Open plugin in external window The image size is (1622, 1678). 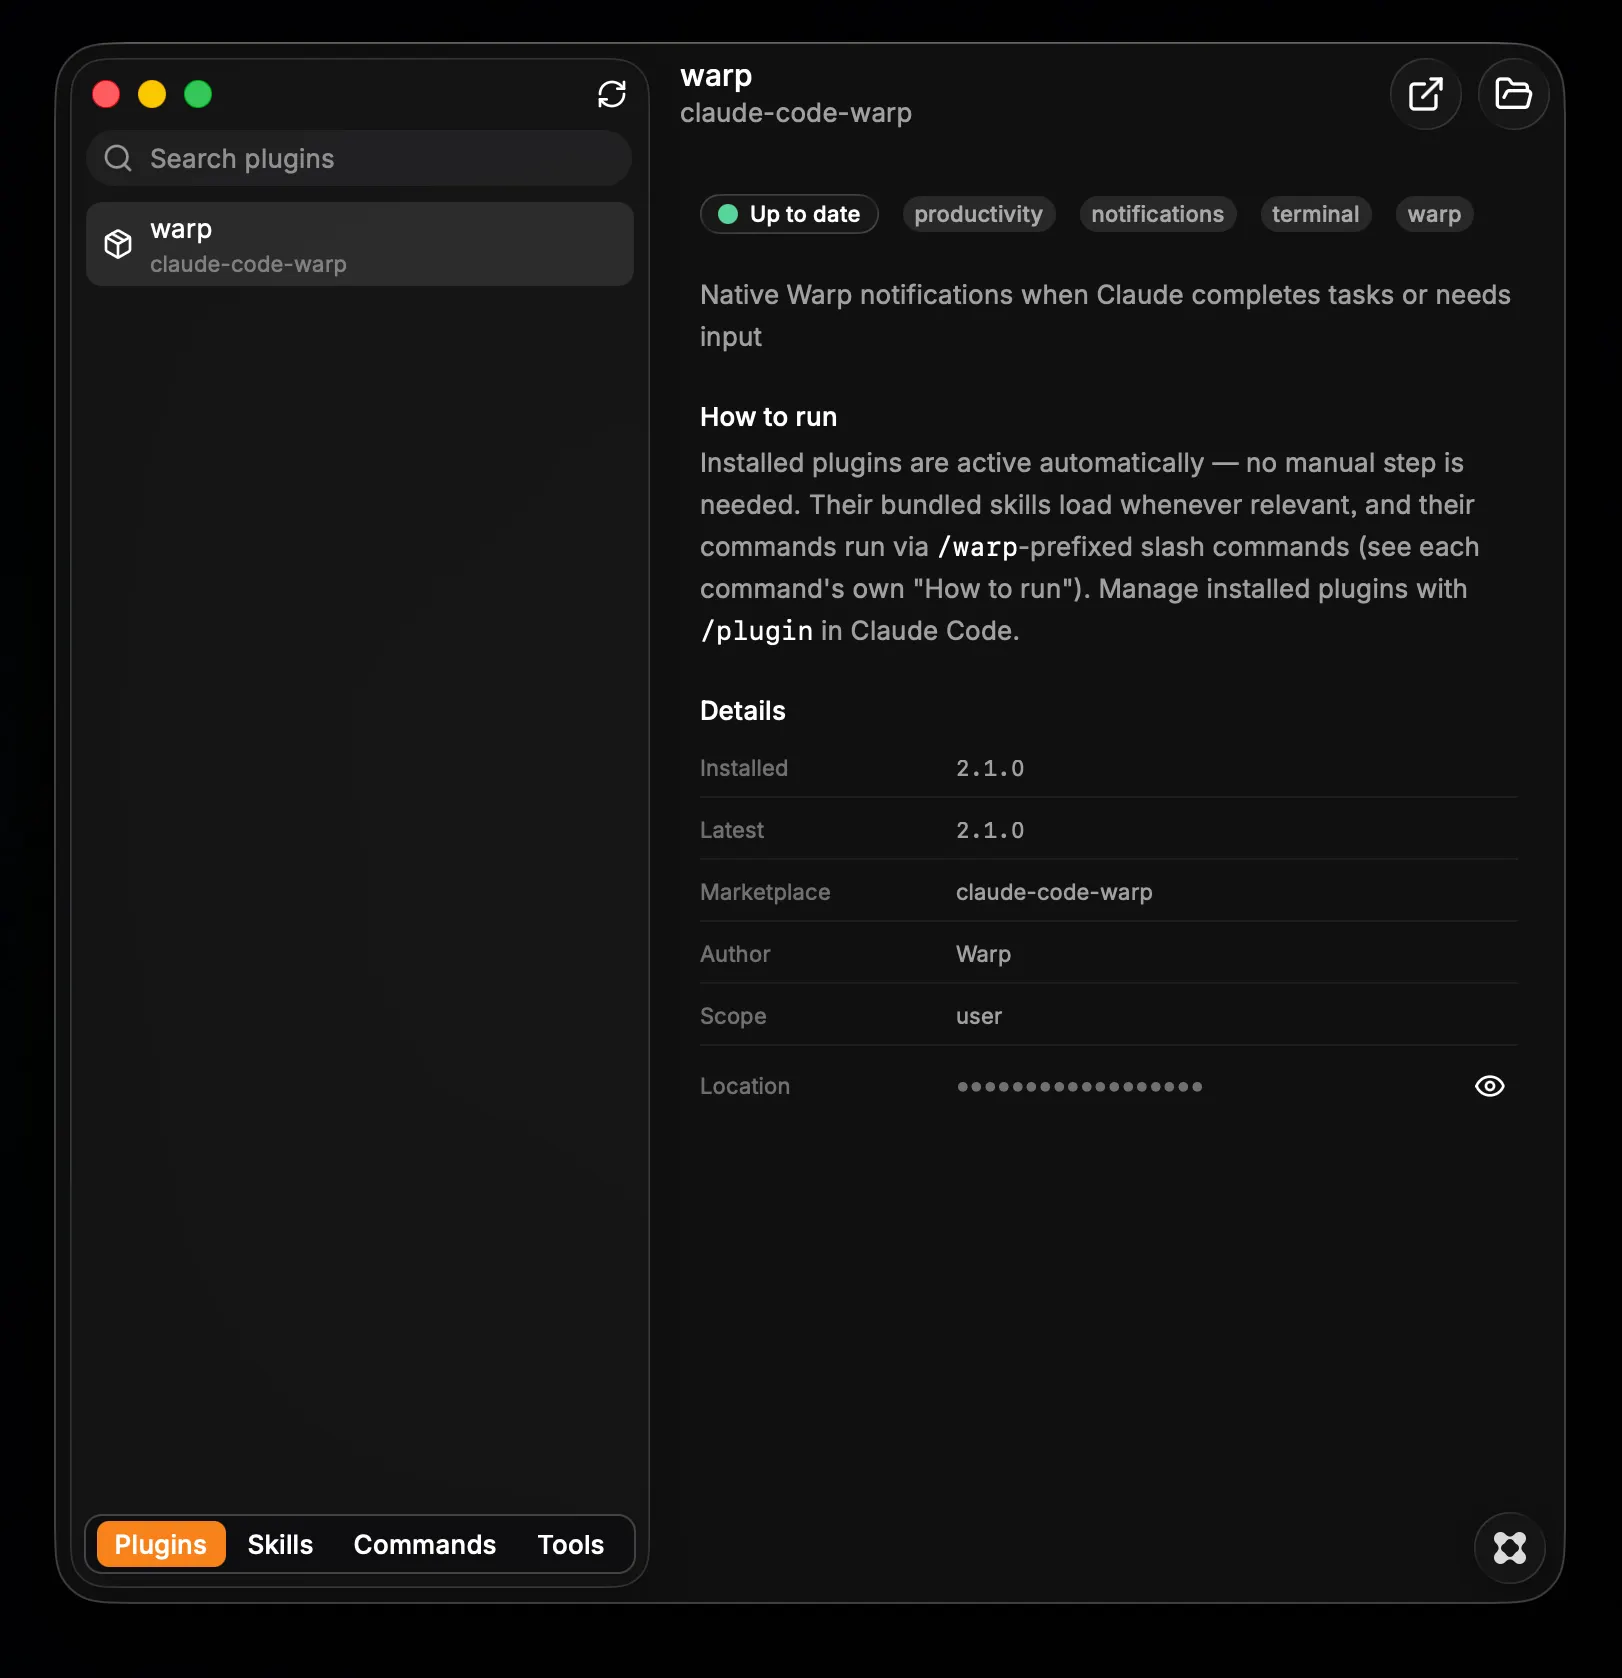click(x=1425, y=94)
